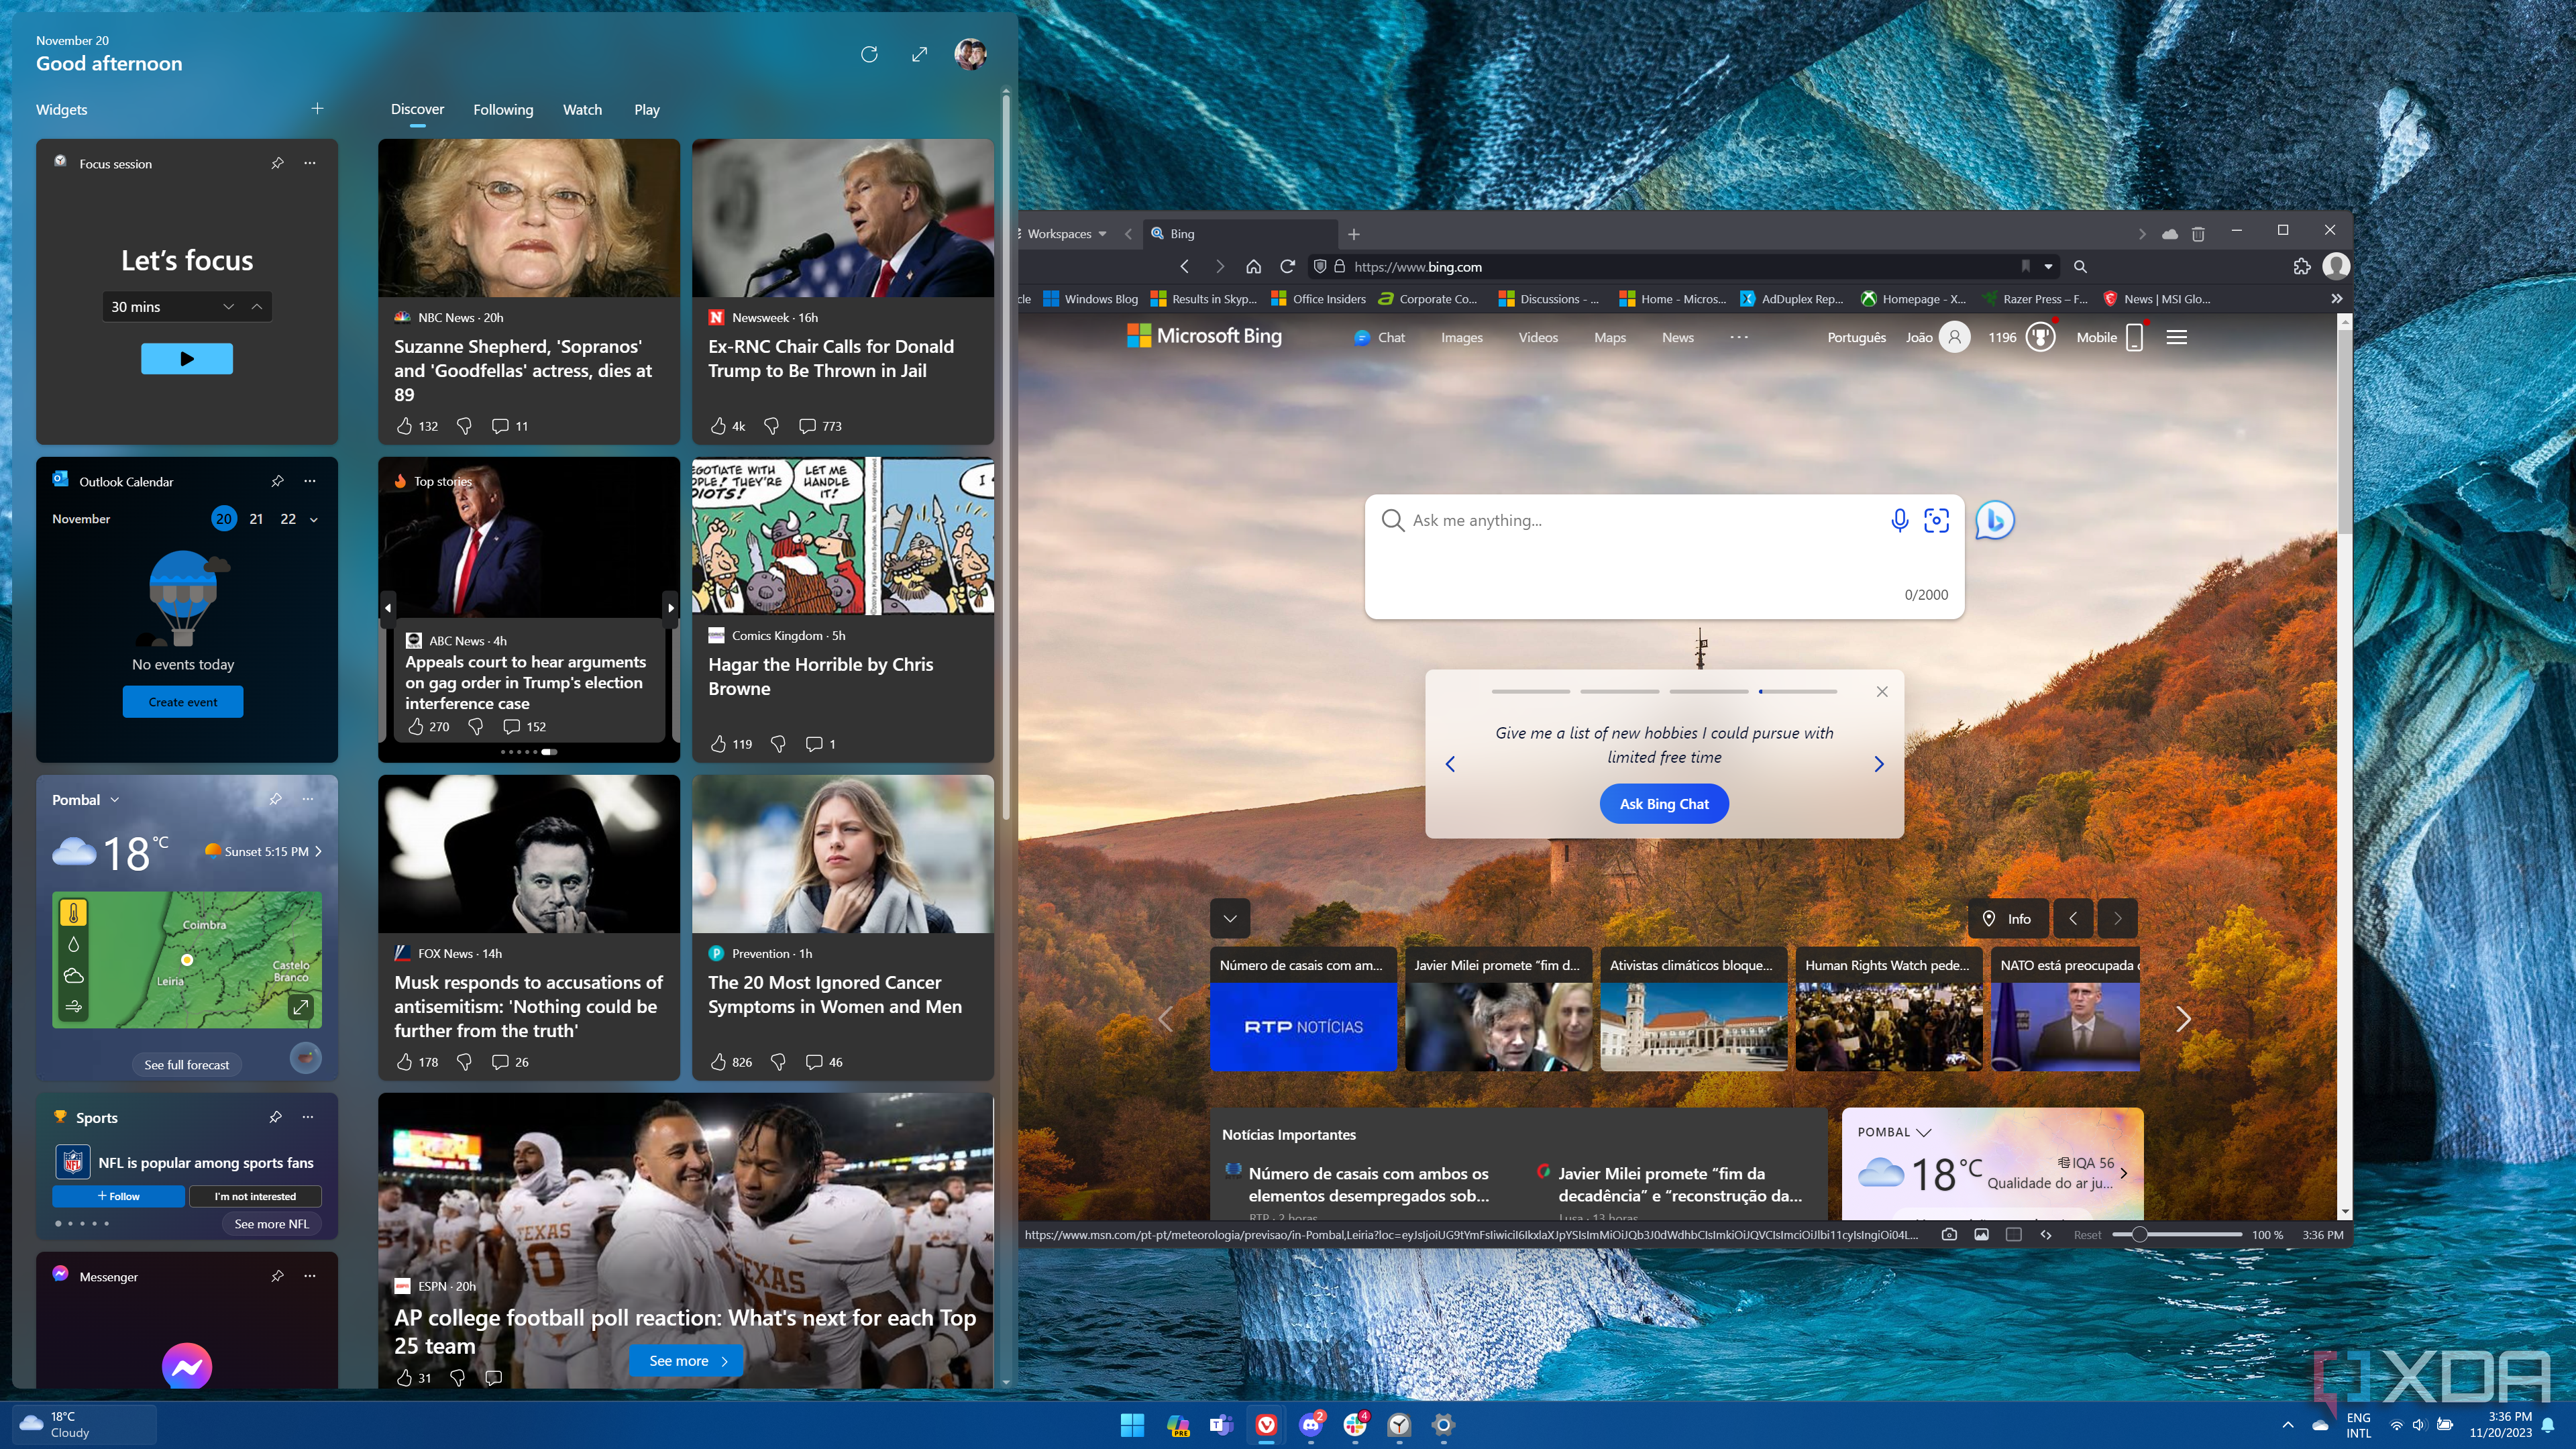Screen dimensions: 2576x1449
Task: Select November 21 in Outlook Calendar
Action: tap(256, 519)
